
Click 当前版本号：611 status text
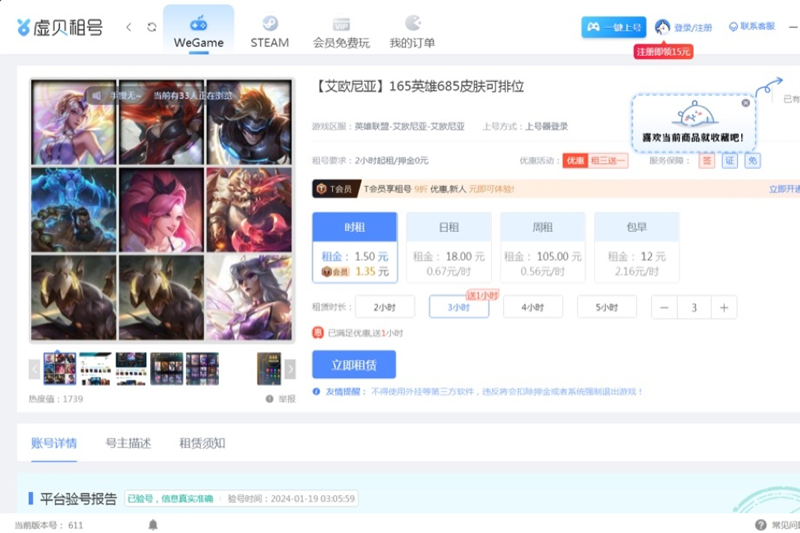click(x=48, y=525)
